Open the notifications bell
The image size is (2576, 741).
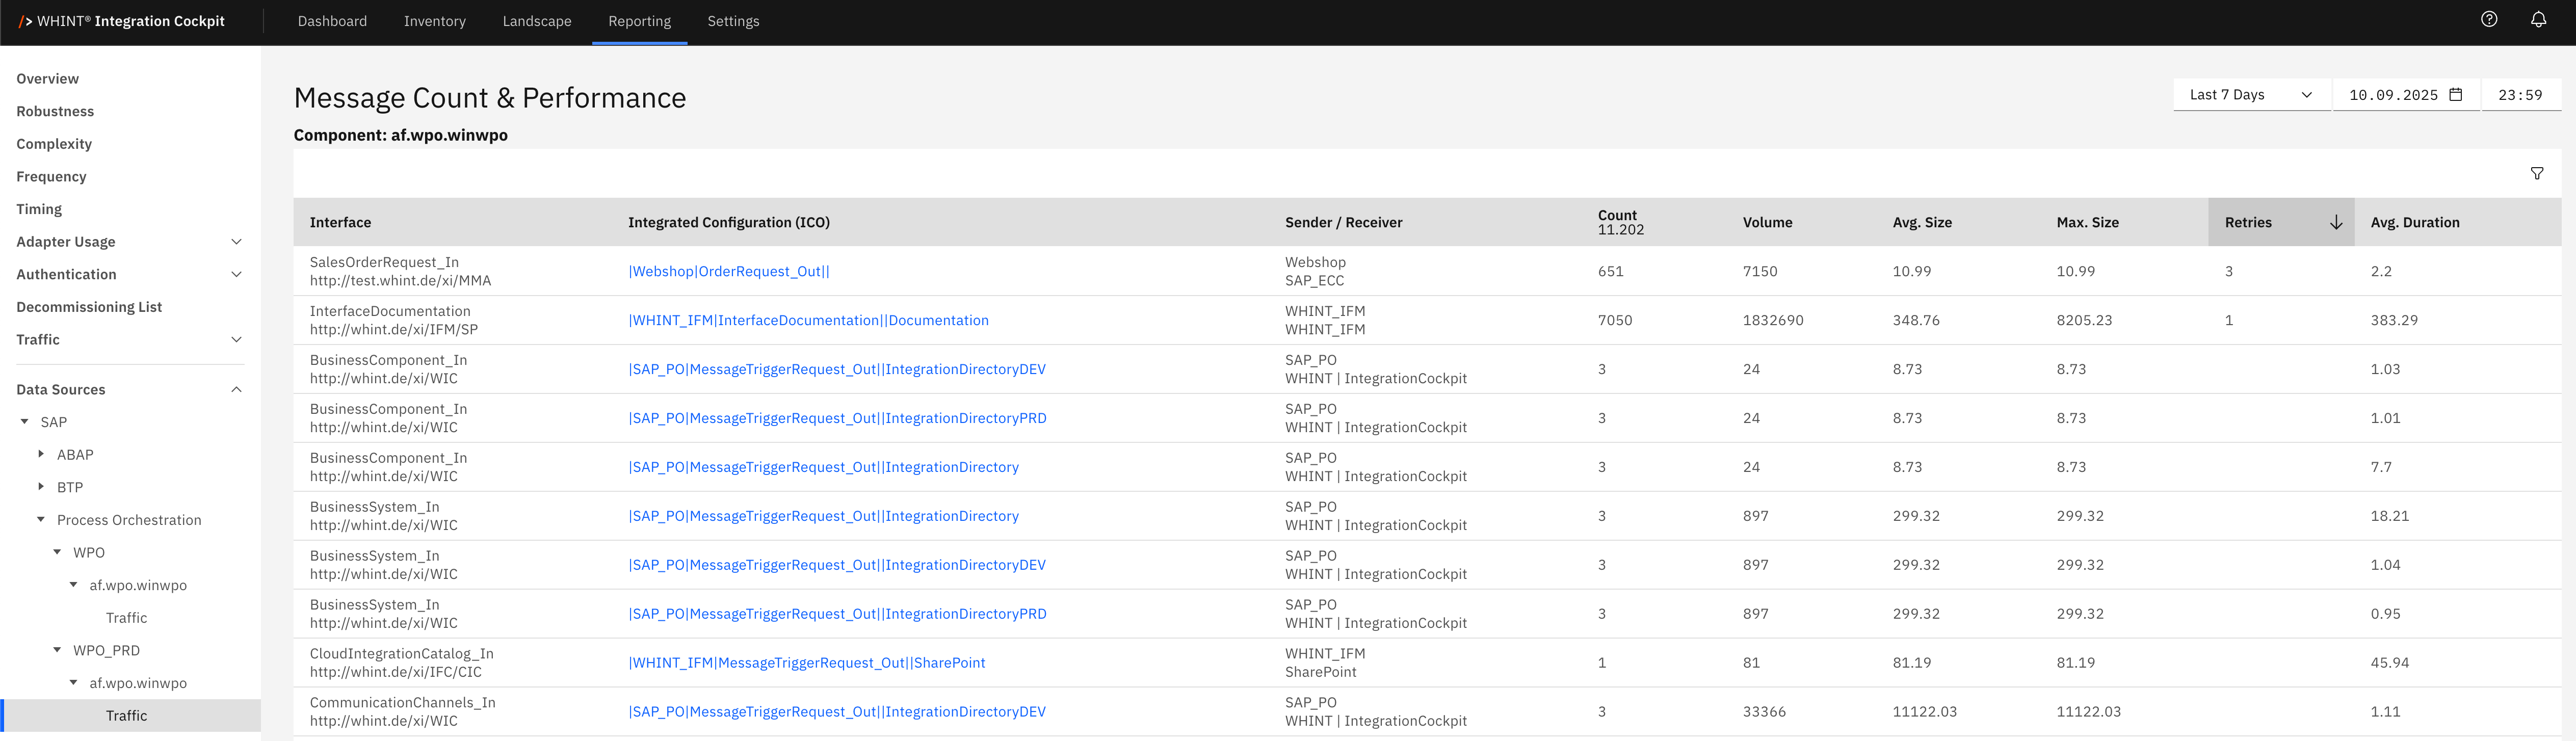point(2538,19)
